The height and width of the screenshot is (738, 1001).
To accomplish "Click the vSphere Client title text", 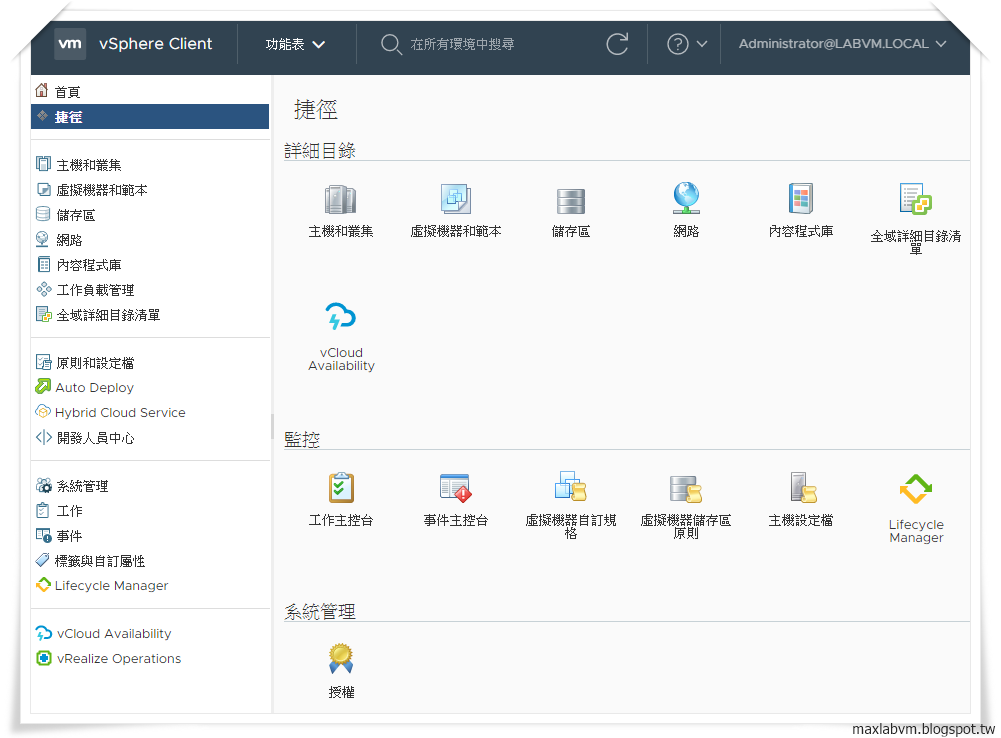I will [x=155, y=43].
